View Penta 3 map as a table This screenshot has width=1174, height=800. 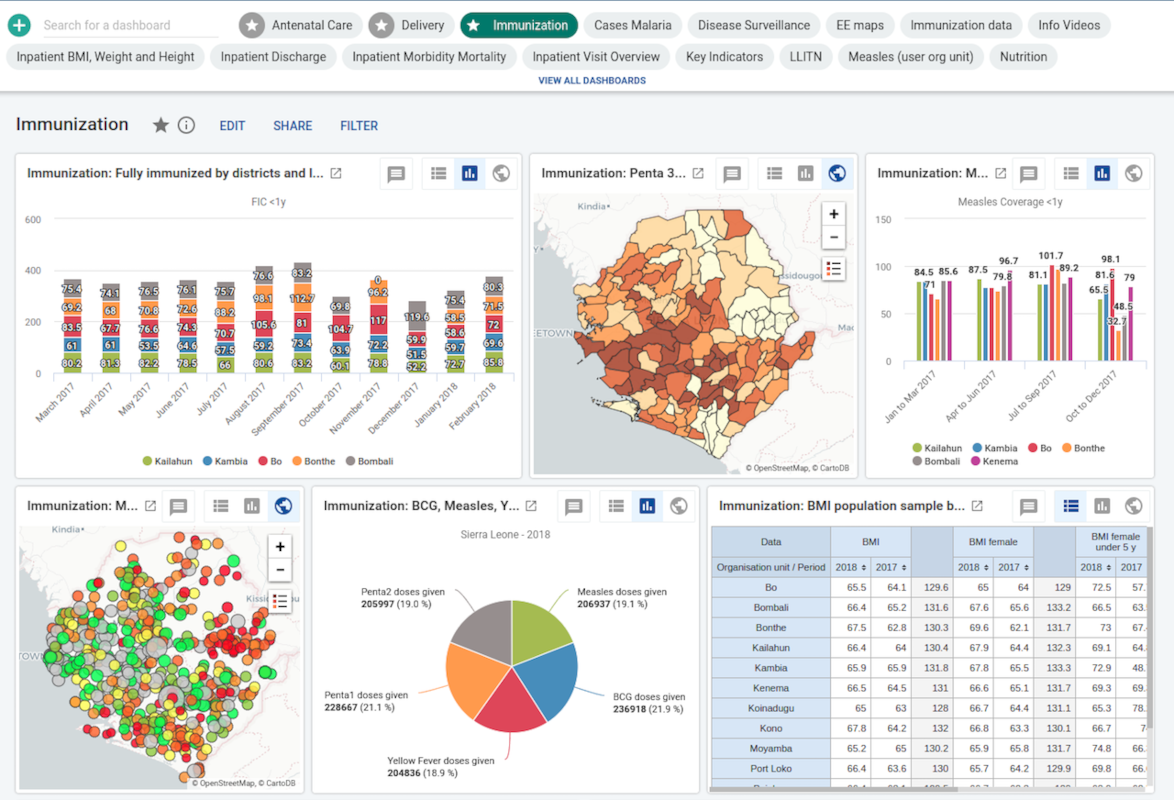tap(774, 172)
